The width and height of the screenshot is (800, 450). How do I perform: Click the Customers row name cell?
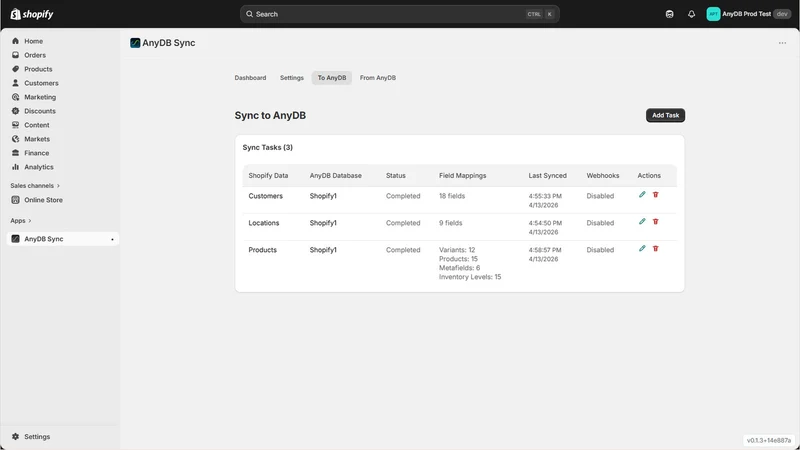pyautogui.click(x=265, y=196)
